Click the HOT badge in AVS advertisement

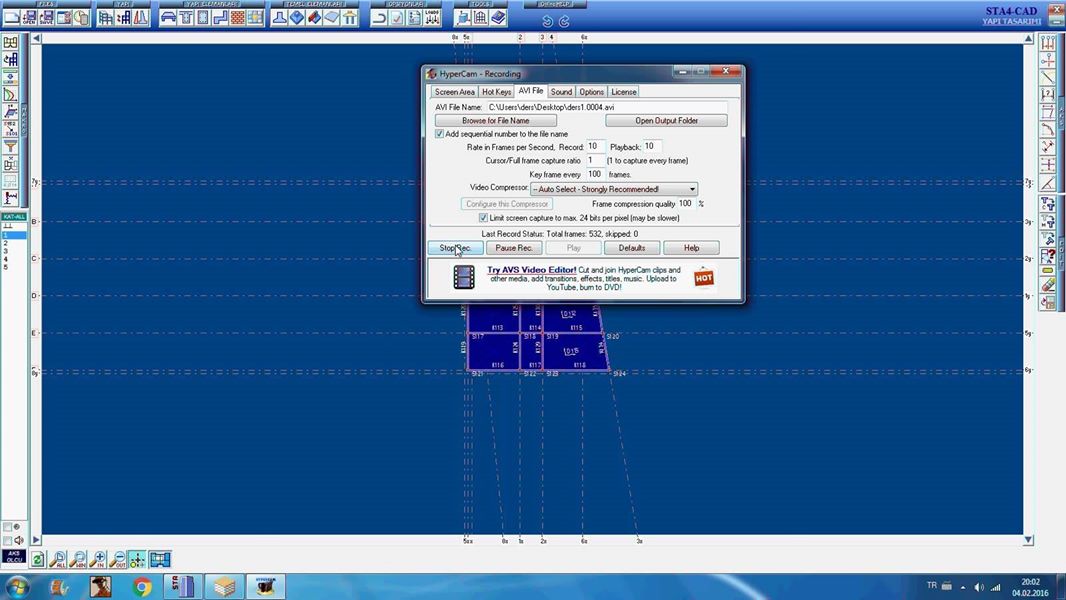(704, 277)
